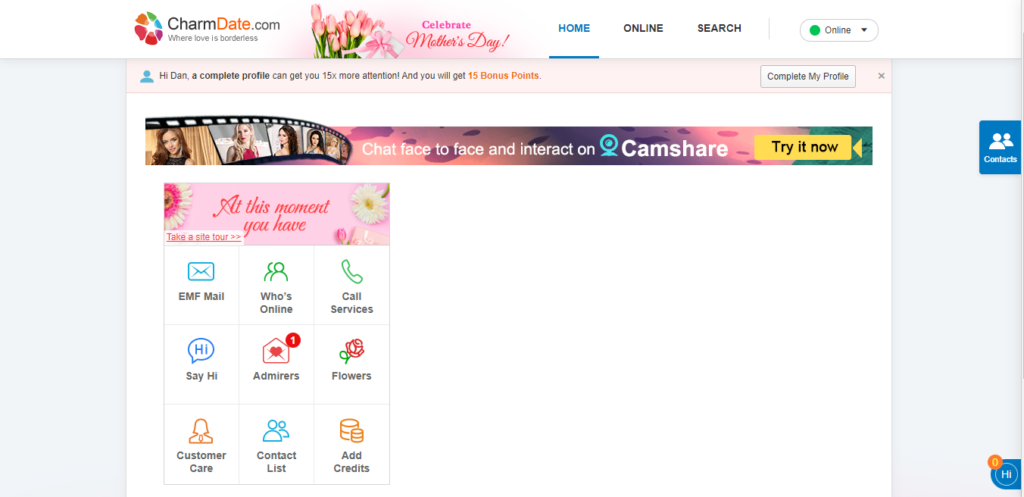Click the Camshare film strip photos
The width and height of the screenshot is (1024, 497).
248,142
